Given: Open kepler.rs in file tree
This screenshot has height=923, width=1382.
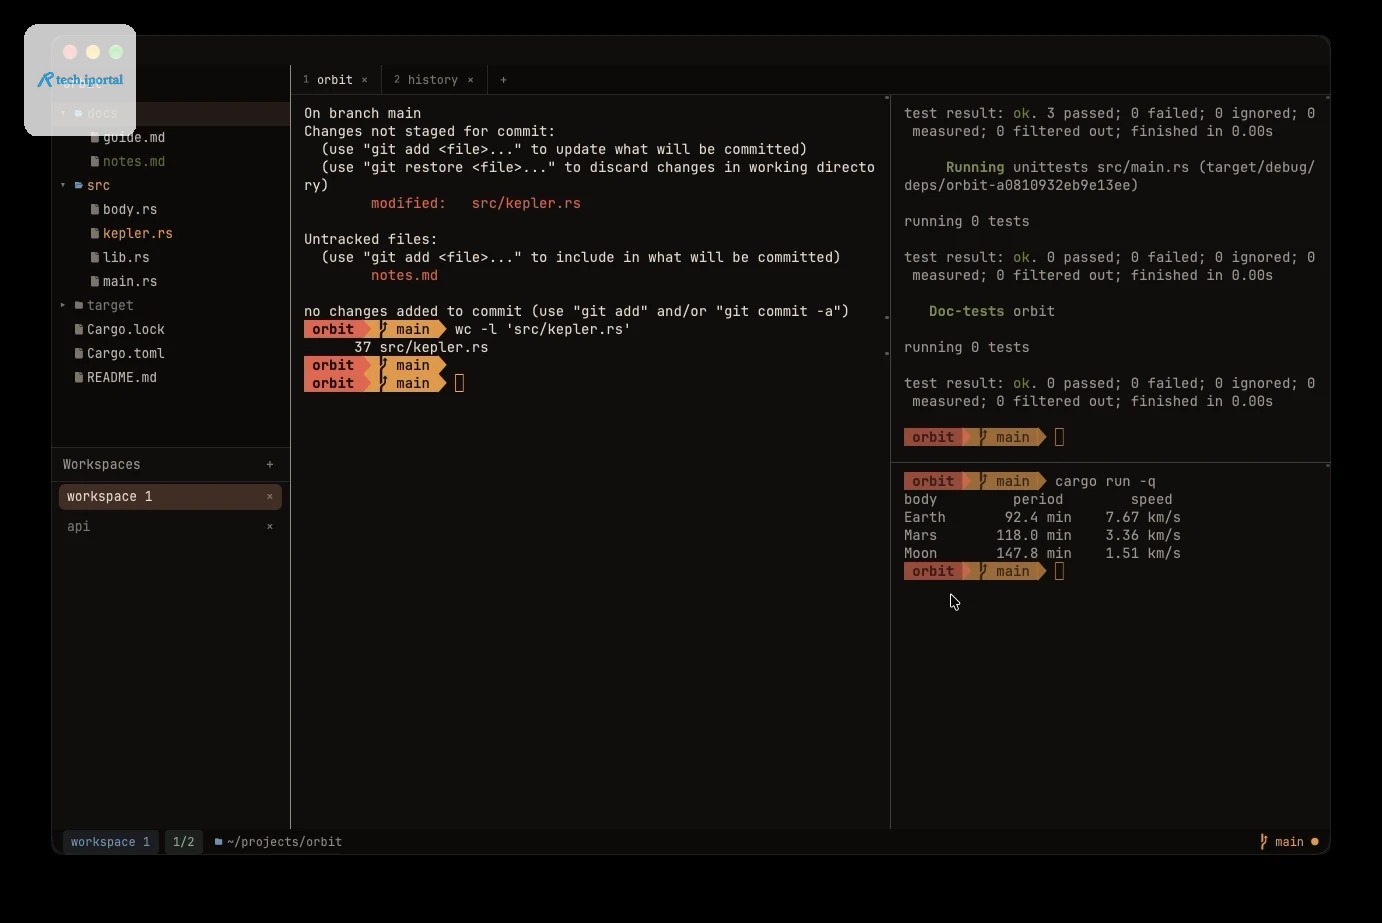Looking at the screenshot, I should coord(138,233).
